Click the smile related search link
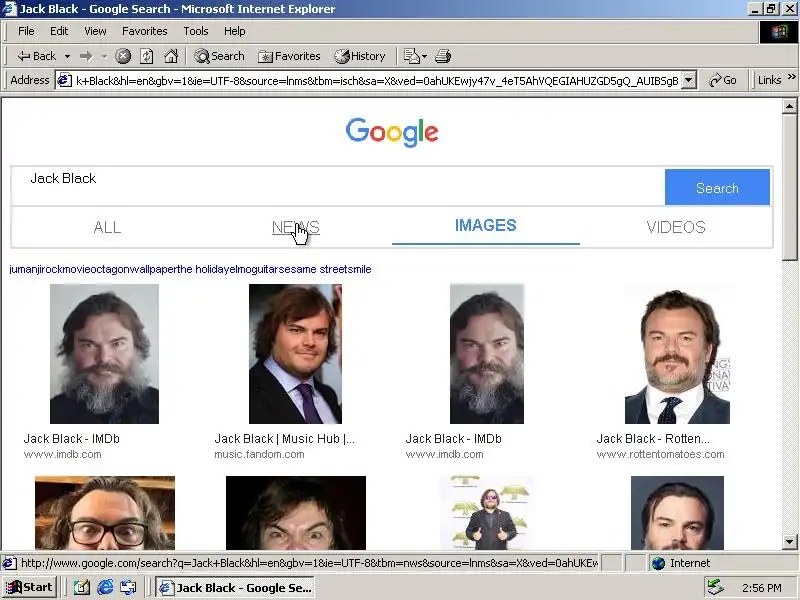 [x=358, y=269]
